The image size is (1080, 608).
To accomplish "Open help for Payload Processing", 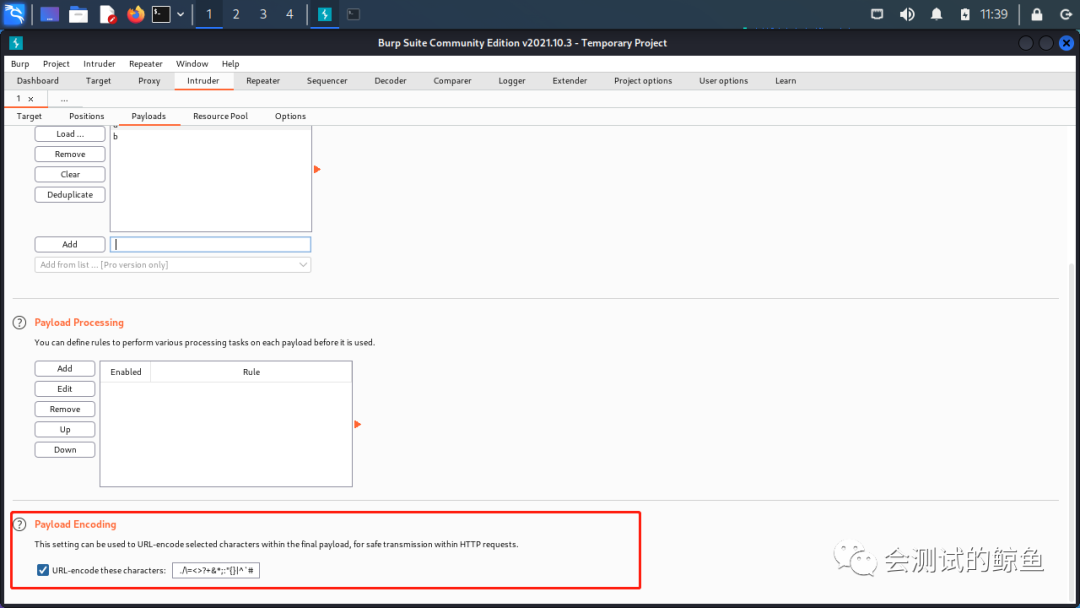I will pos(19,322).
